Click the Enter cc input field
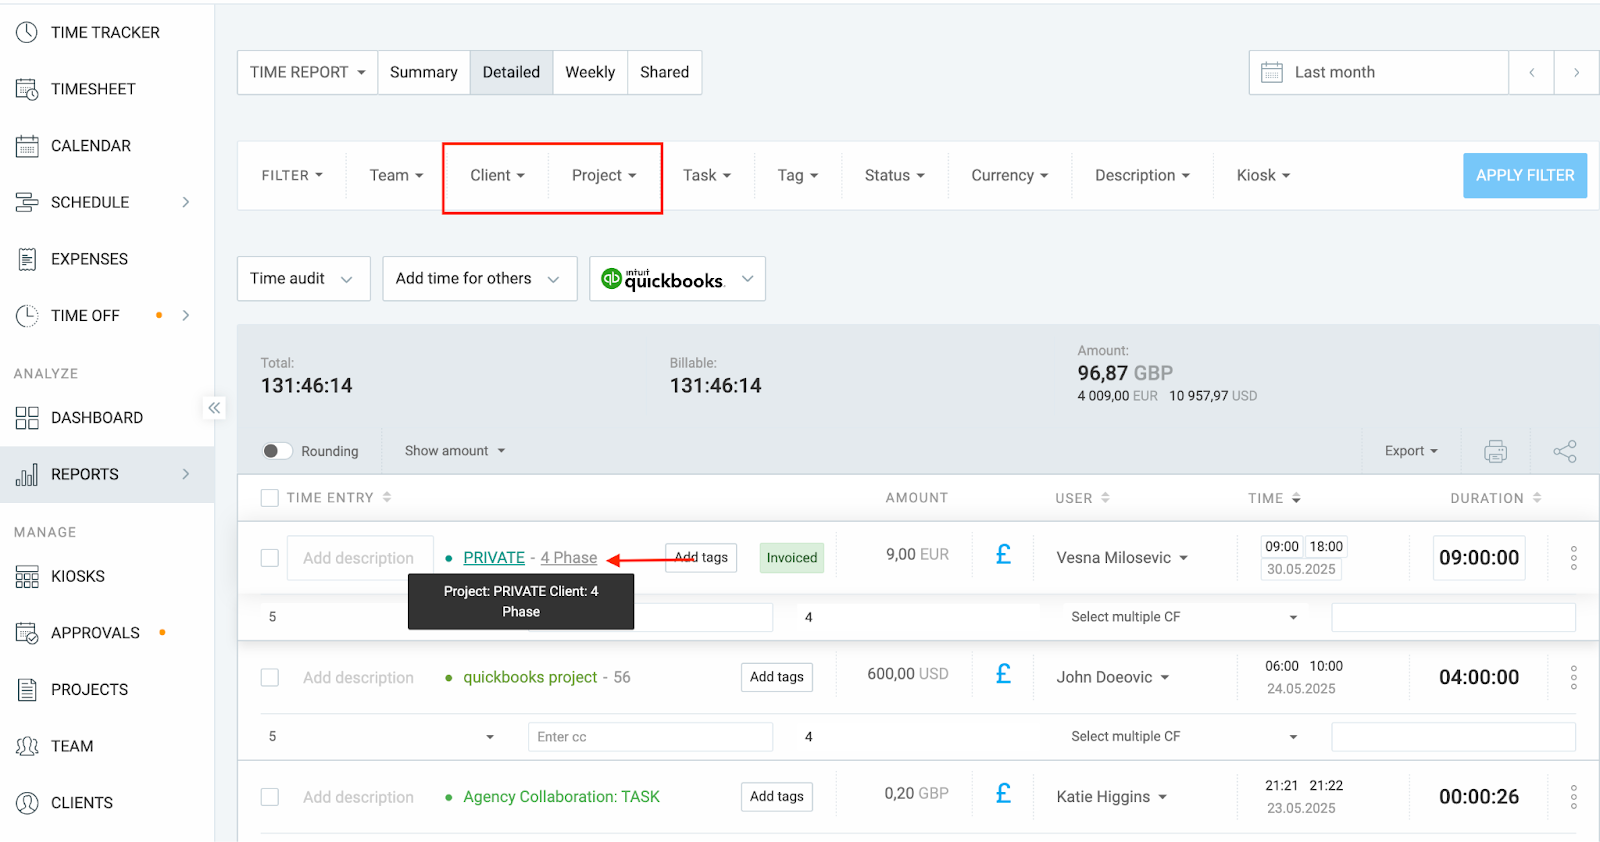This screenshot has width=1600, height=842. click(650, 737)
